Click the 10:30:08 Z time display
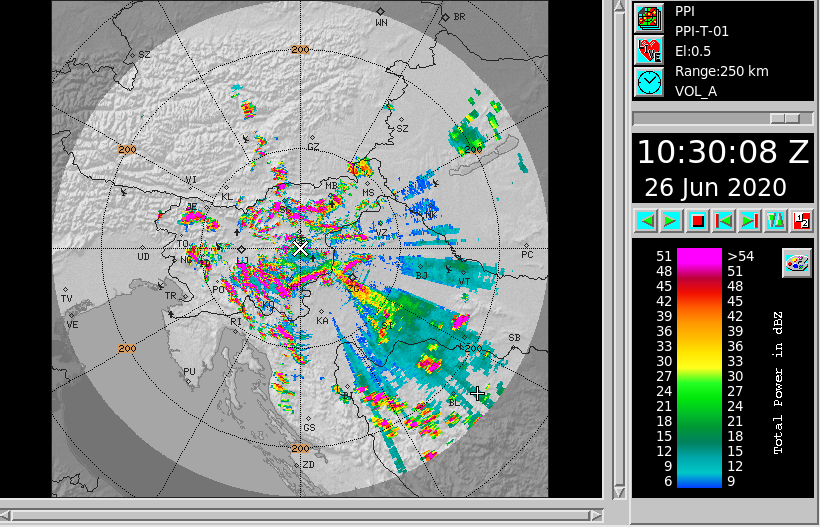Screen dimensions: 820x527 click(x=722, y=152)
